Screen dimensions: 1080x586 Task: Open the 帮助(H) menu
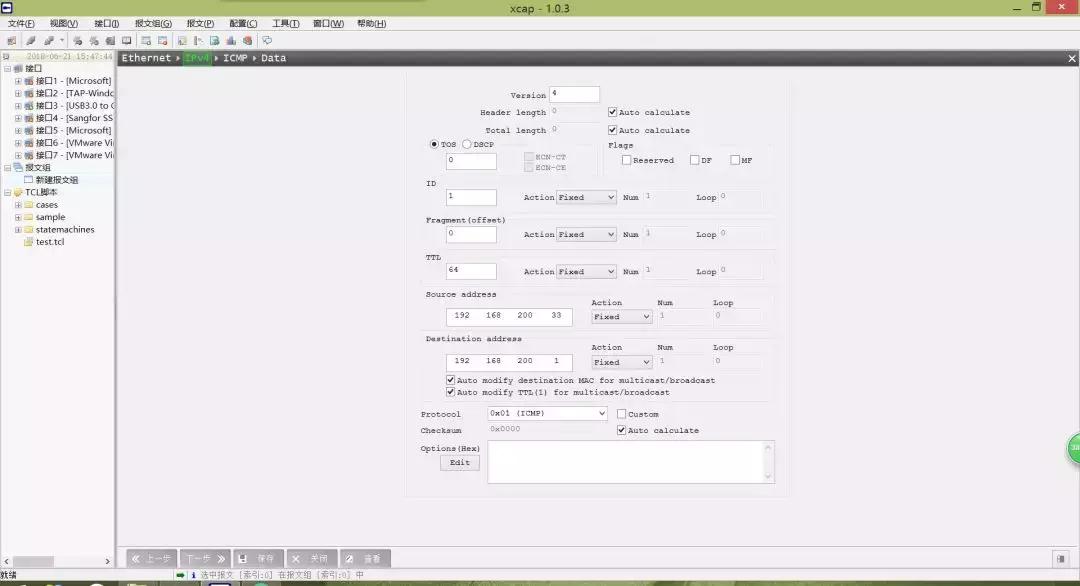click(371, 23)
